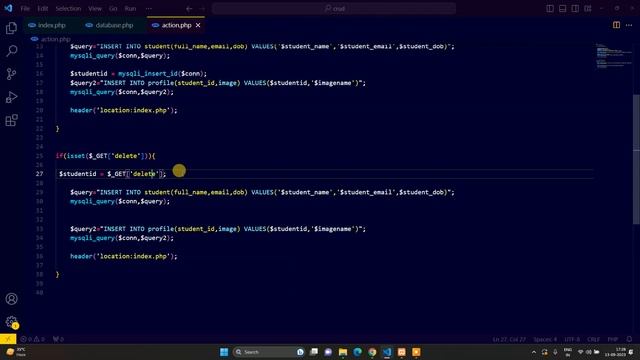Image resolution: width=640 pixels, height=360 pixels.
Task: Click mysqli_insert_id($conn) on line 16
Action: coord(162,73)
